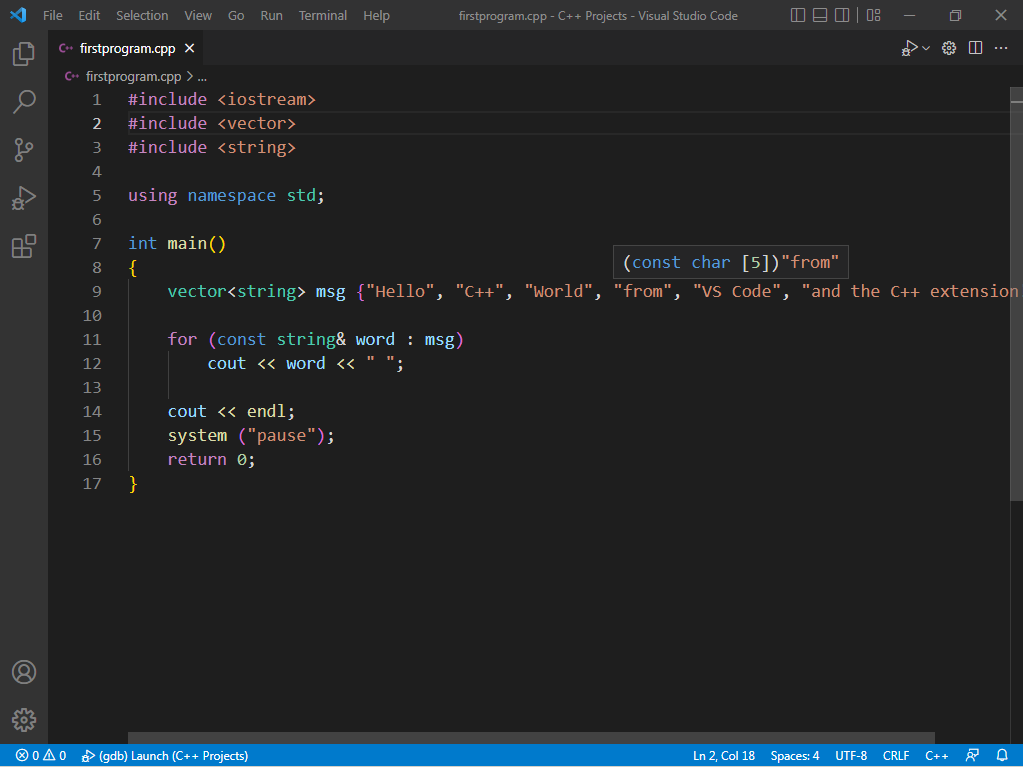Click the using namespace std; line
The height and width of the screenshot is (767, 1023).
click(226, 196)
